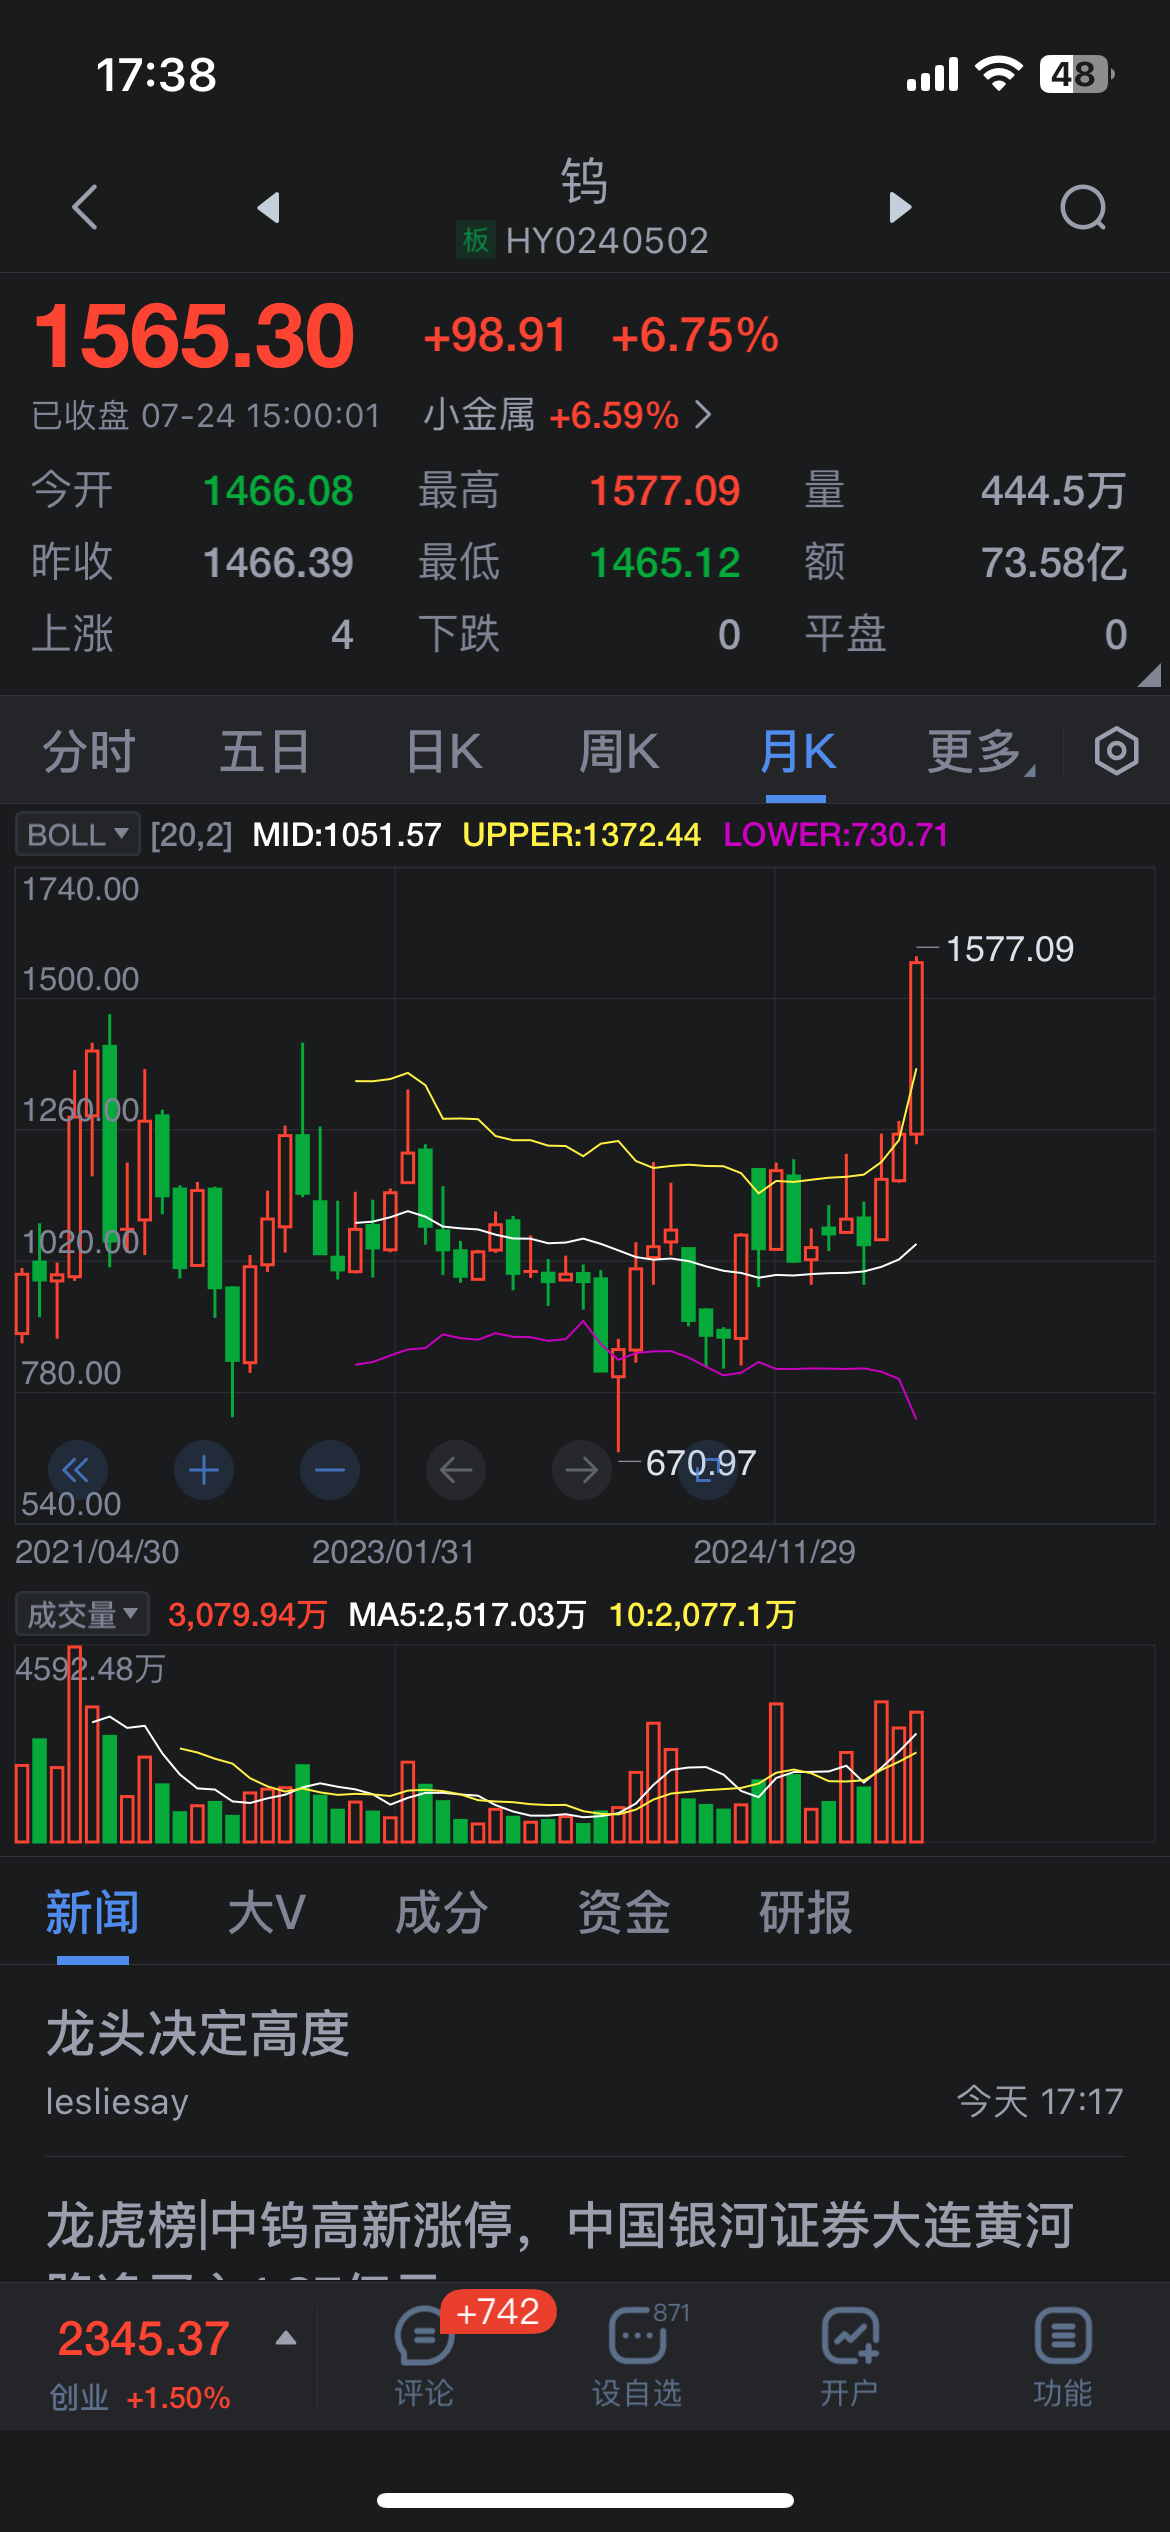Open 成交量 indicator dropdown
The image size is (1170, 2532).
point(82,1614)
